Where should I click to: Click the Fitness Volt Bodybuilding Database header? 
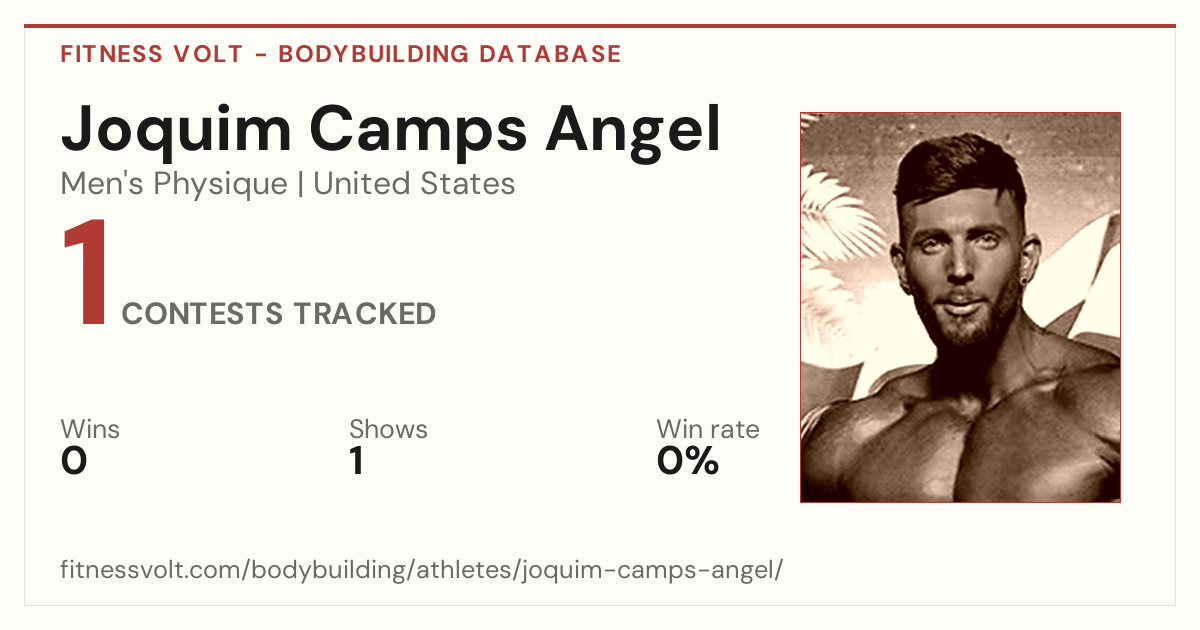point(341,54)
